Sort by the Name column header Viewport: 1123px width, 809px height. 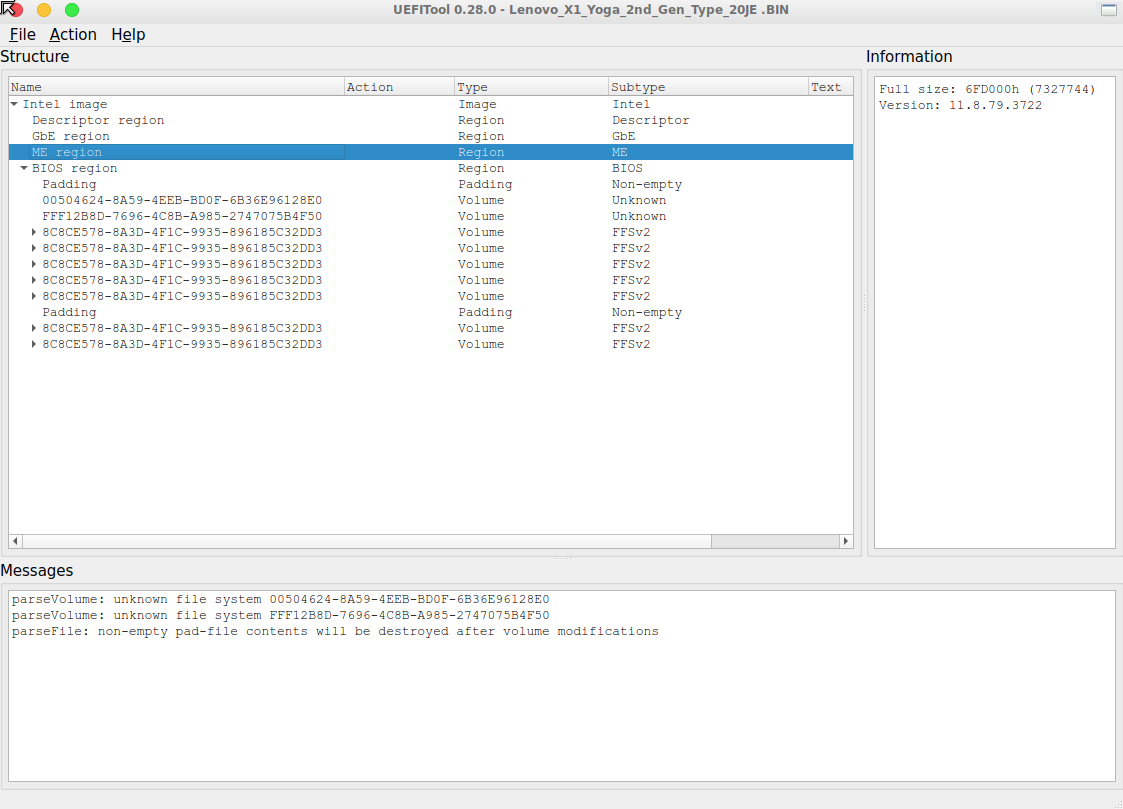point(176,87)
